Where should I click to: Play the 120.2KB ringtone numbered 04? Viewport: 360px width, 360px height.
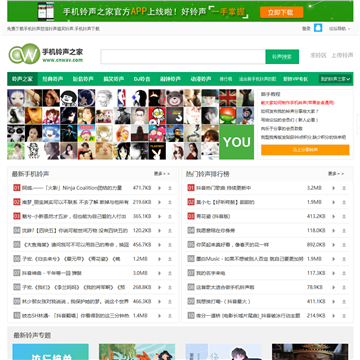[x=159, y=230]
